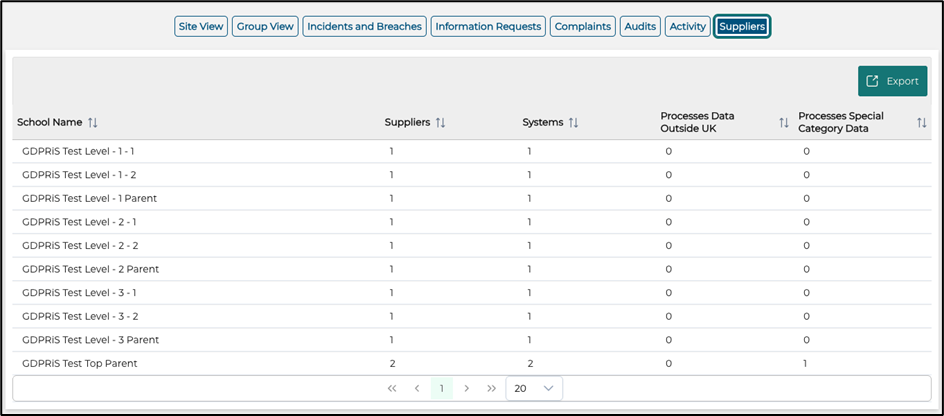Click the Systems column sort icon
Screen dimensions: 944x416
click(573, 122)
